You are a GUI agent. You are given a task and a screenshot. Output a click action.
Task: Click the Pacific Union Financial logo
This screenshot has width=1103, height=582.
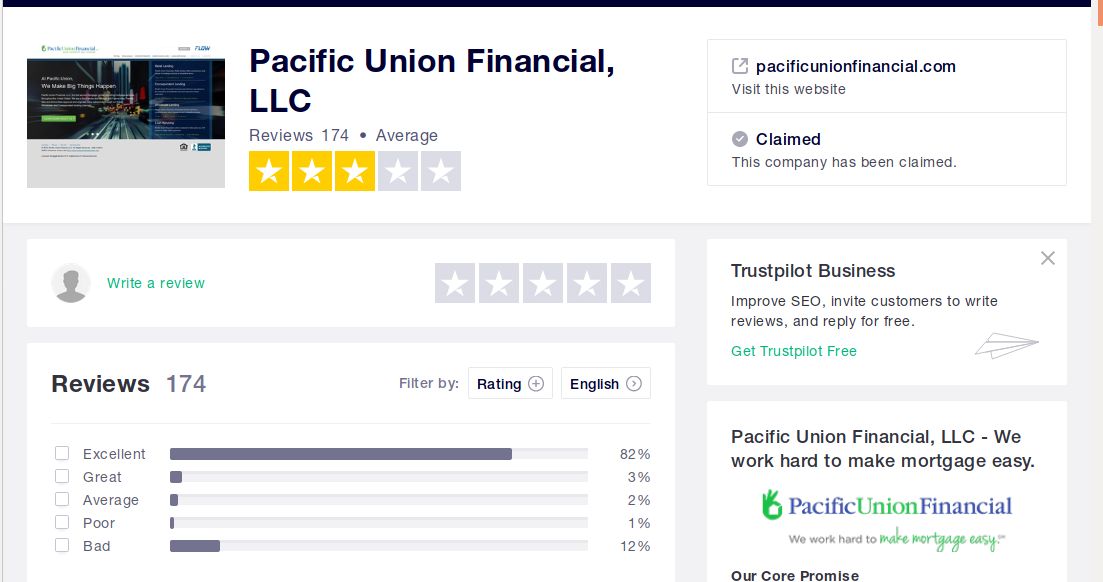point(886,519)
